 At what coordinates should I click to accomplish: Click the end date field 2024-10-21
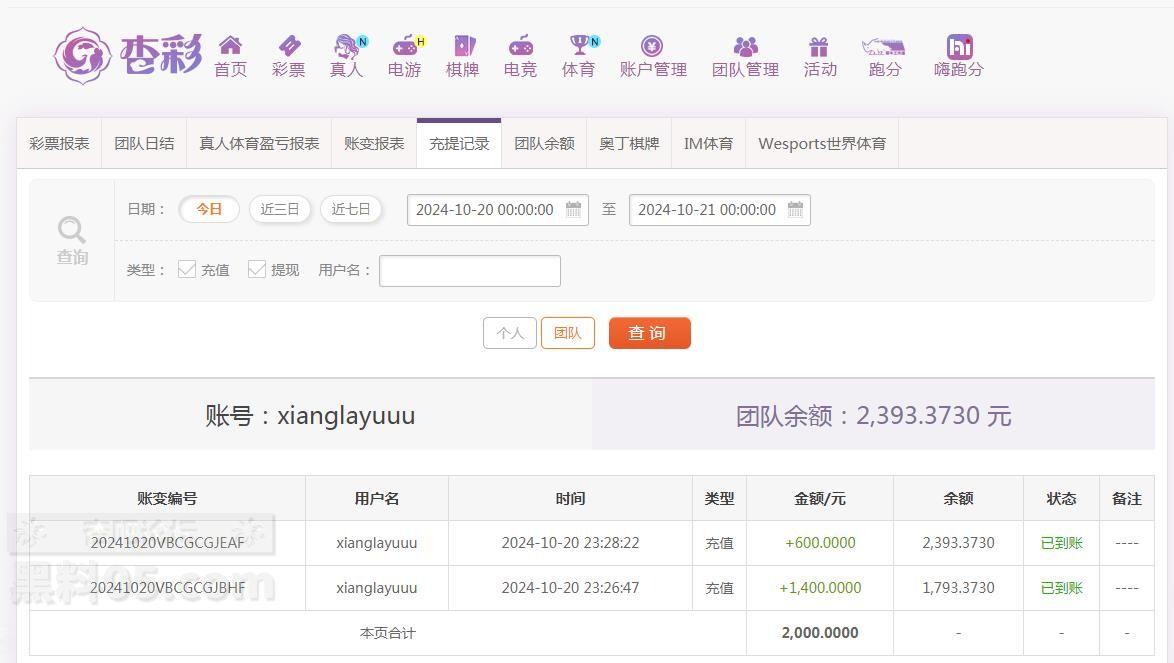720,210
